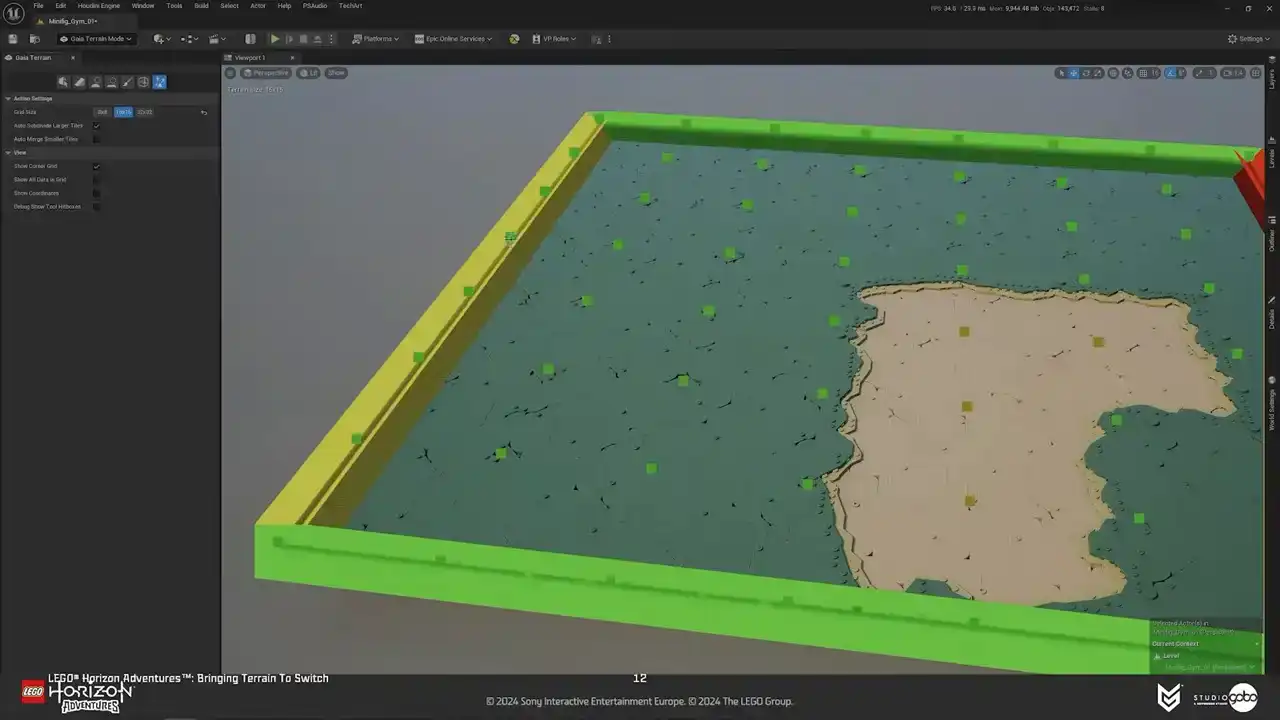Set Grid Size to 32x32
The image size is (1280, 720).
coord(145,112)
